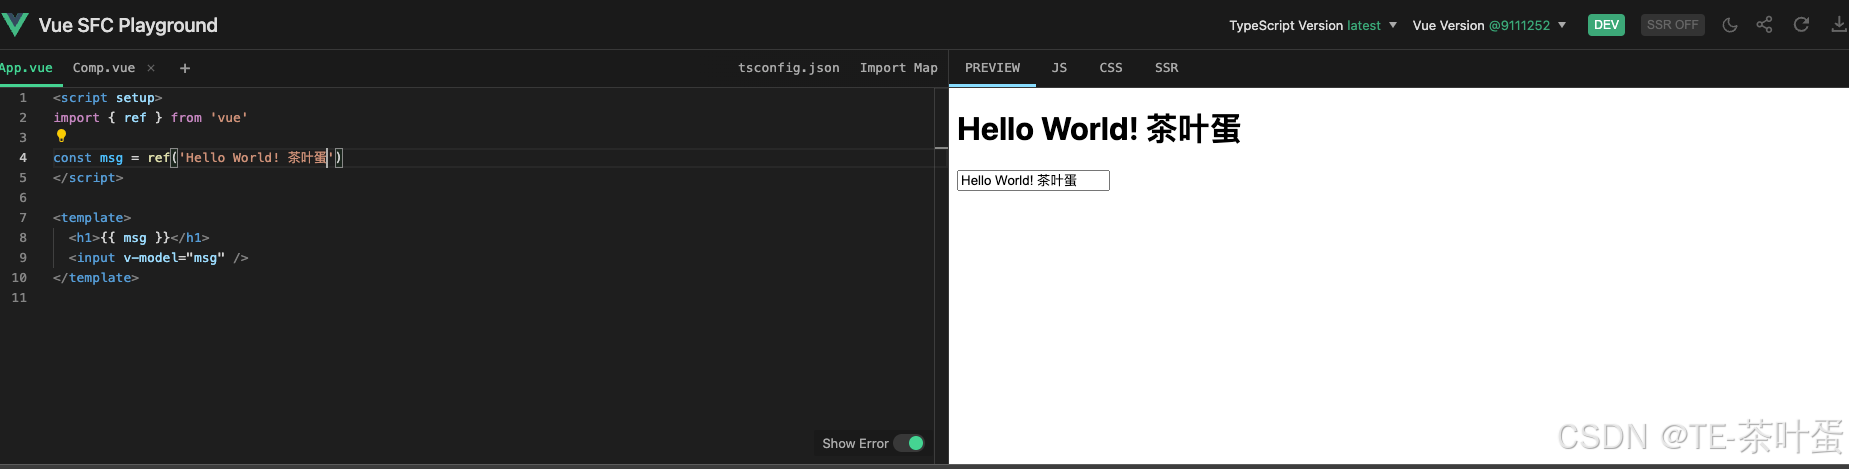Click the 'const msg' code line

(x=198, y=158)
